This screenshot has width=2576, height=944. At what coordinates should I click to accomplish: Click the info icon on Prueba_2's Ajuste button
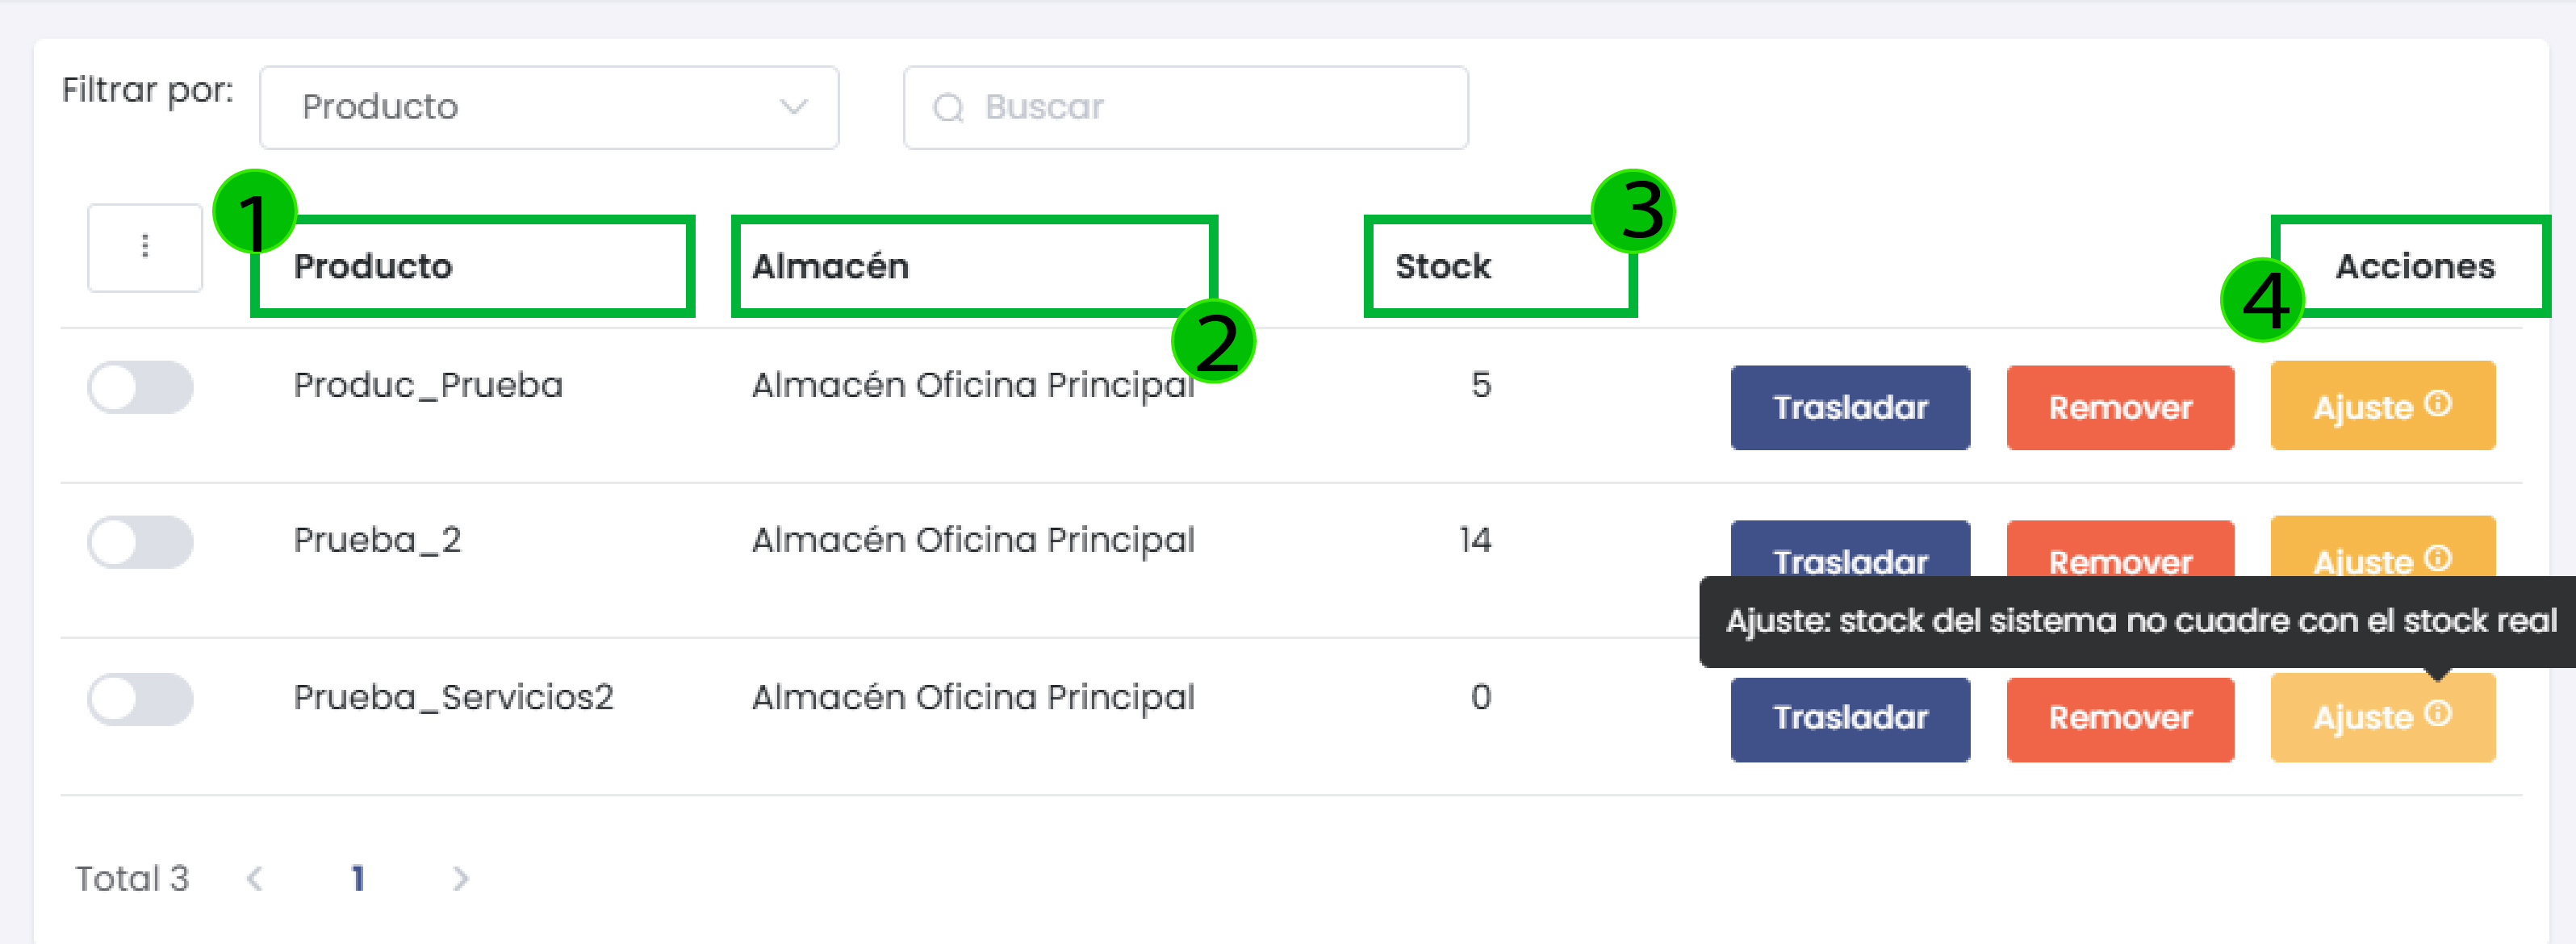tap(2438, 559)
